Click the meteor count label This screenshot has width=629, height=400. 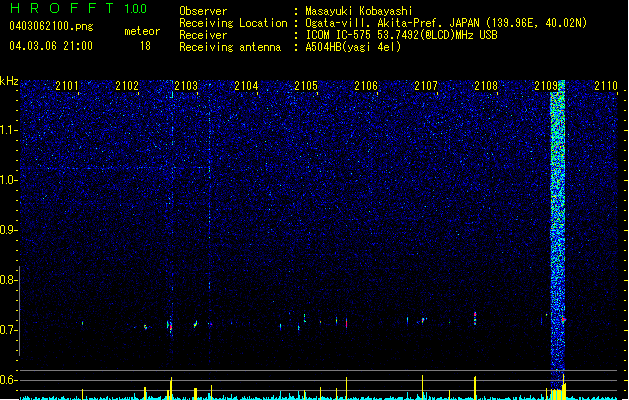click(142, 31)
